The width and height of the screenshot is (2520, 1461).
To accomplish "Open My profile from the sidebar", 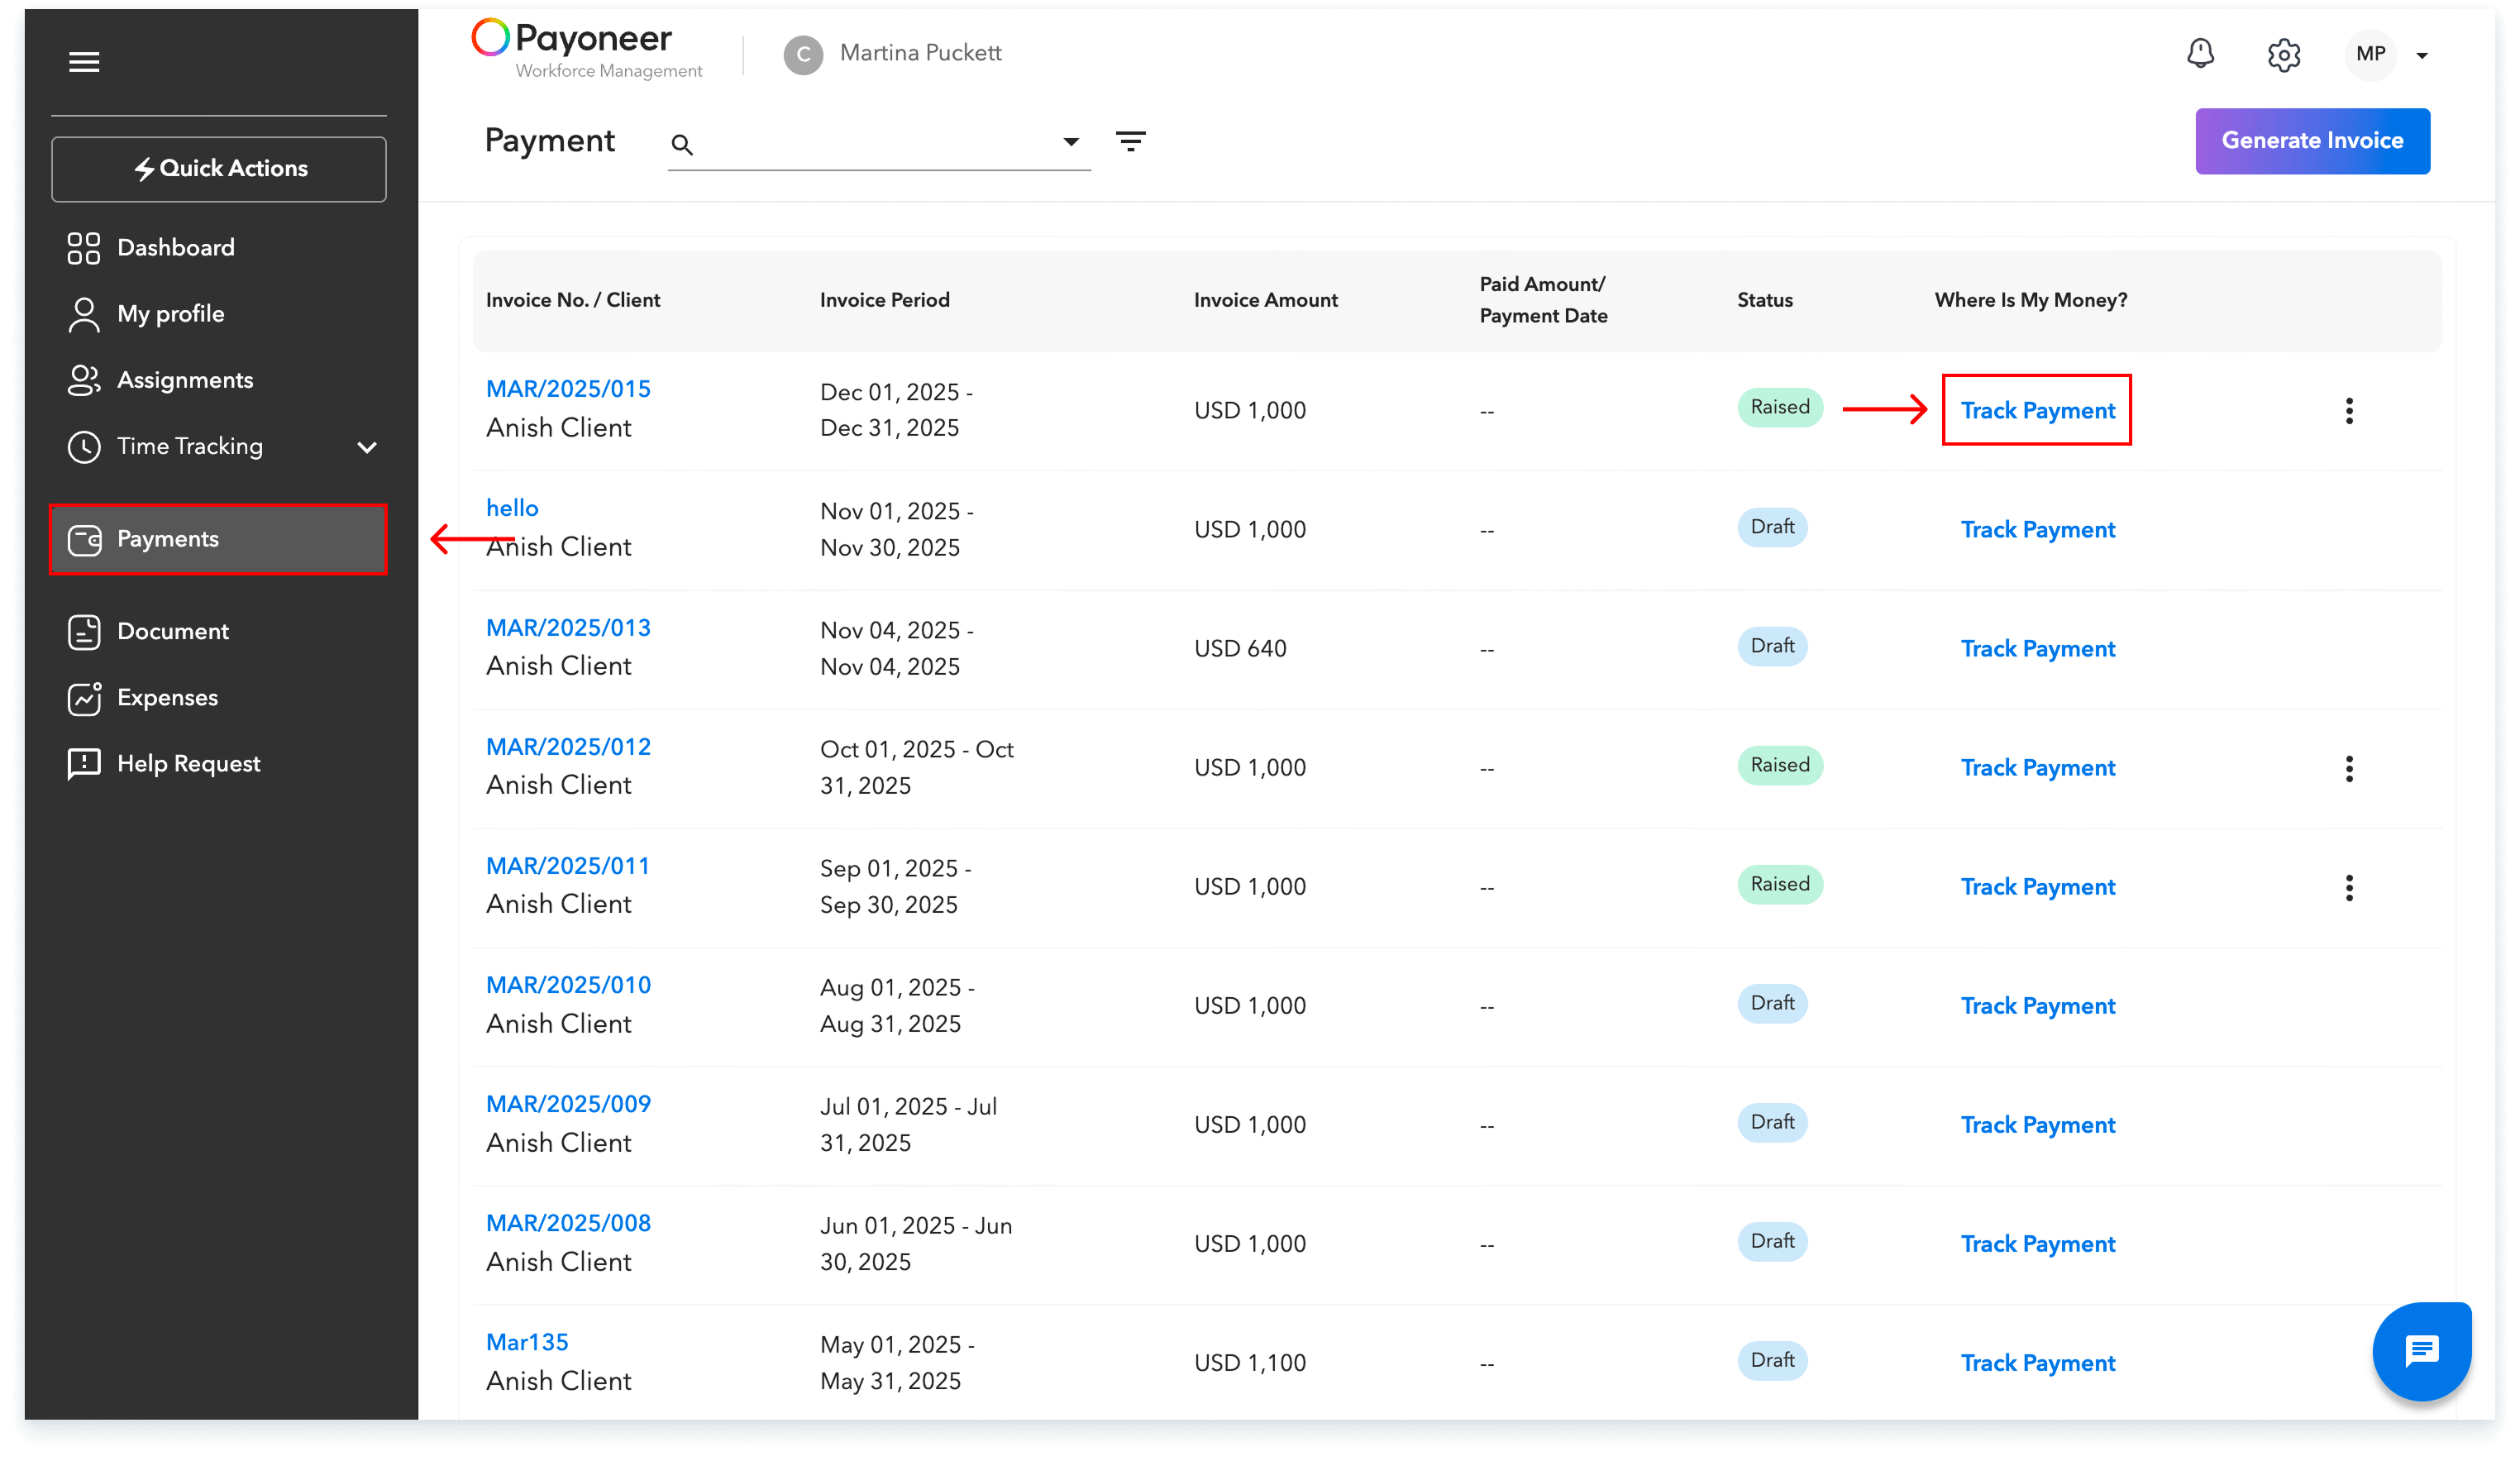I will (84, 313).
